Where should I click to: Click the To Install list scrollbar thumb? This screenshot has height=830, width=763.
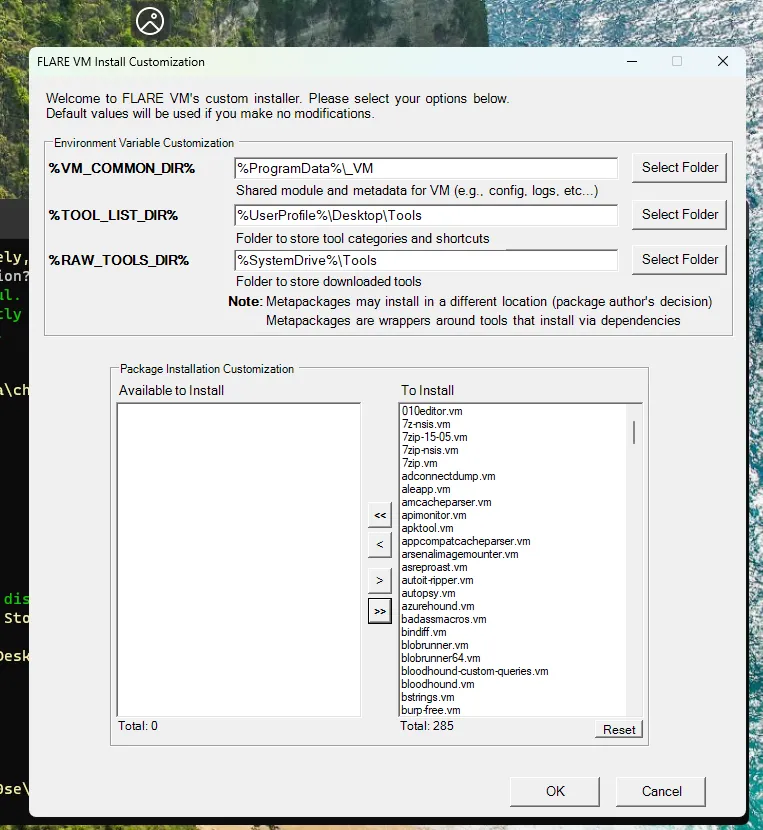click(x=634, y=432)
